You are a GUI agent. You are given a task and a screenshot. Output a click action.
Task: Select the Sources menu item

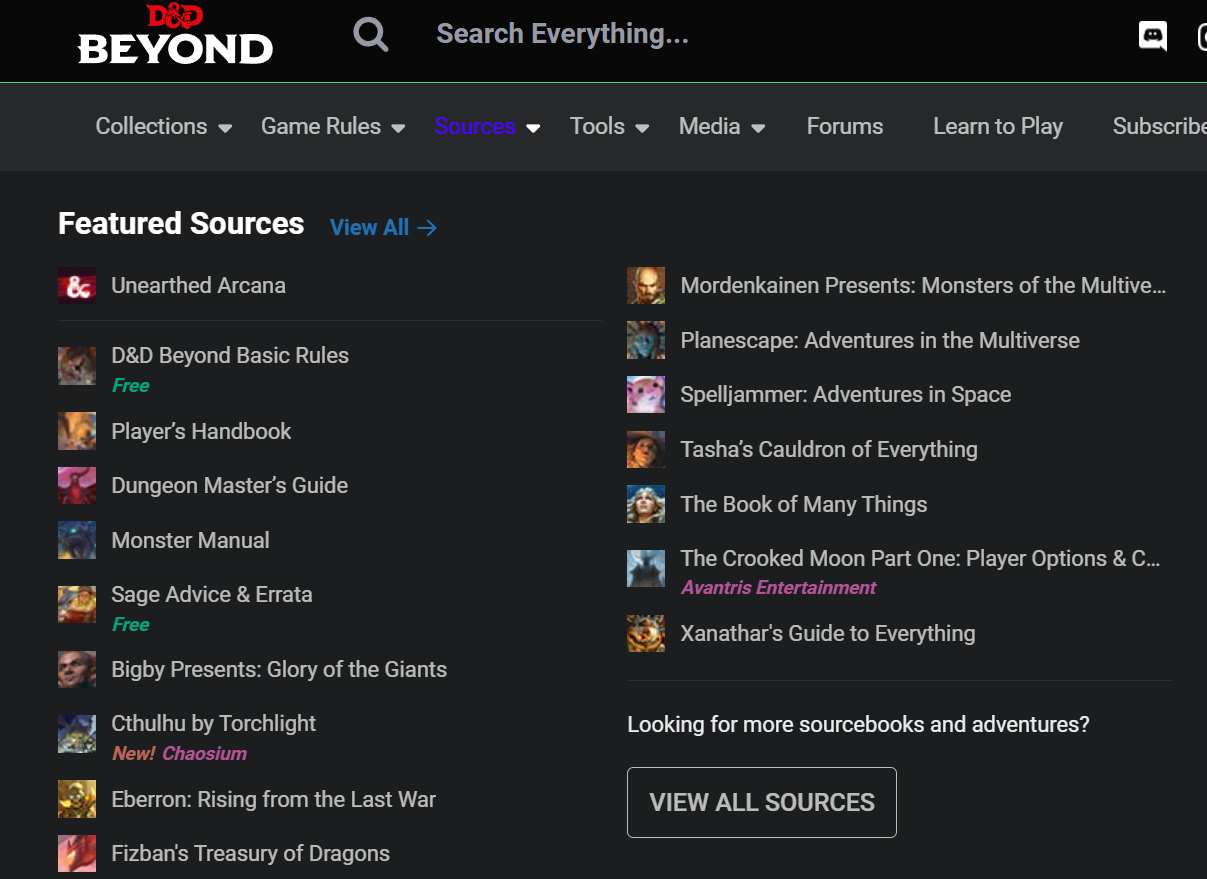pos(475,126)
